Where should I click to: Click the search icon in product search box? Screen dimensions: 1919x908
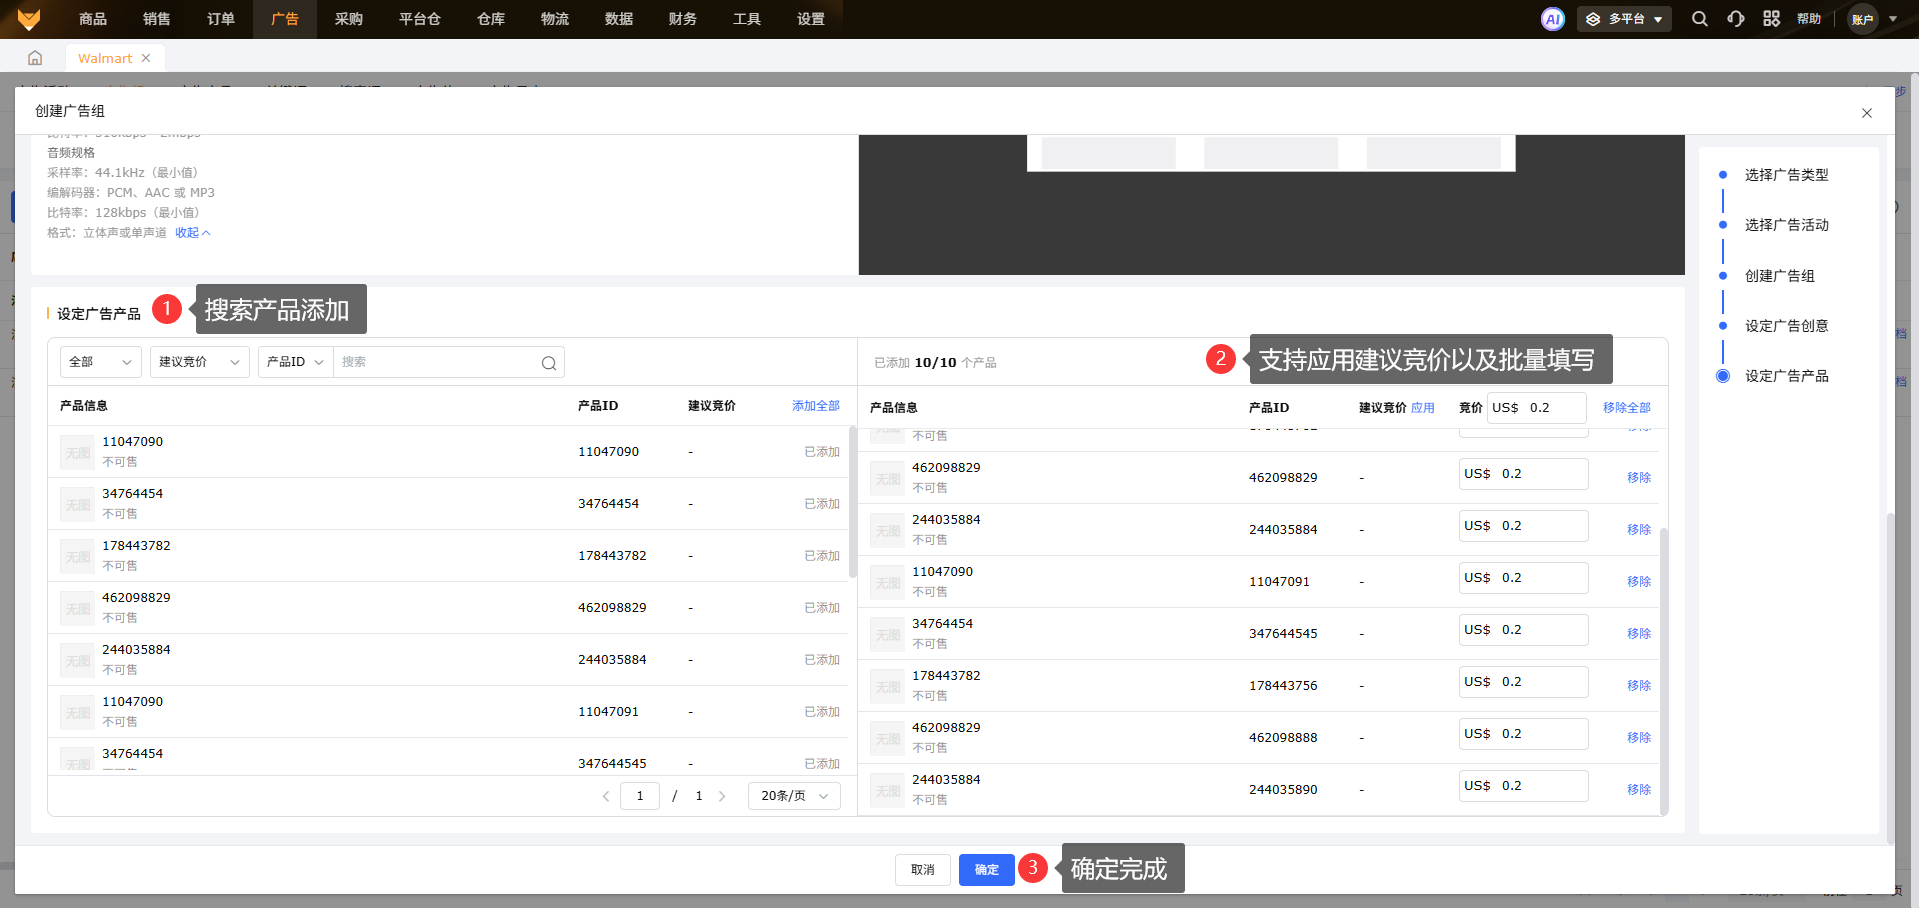pos(548,363)
